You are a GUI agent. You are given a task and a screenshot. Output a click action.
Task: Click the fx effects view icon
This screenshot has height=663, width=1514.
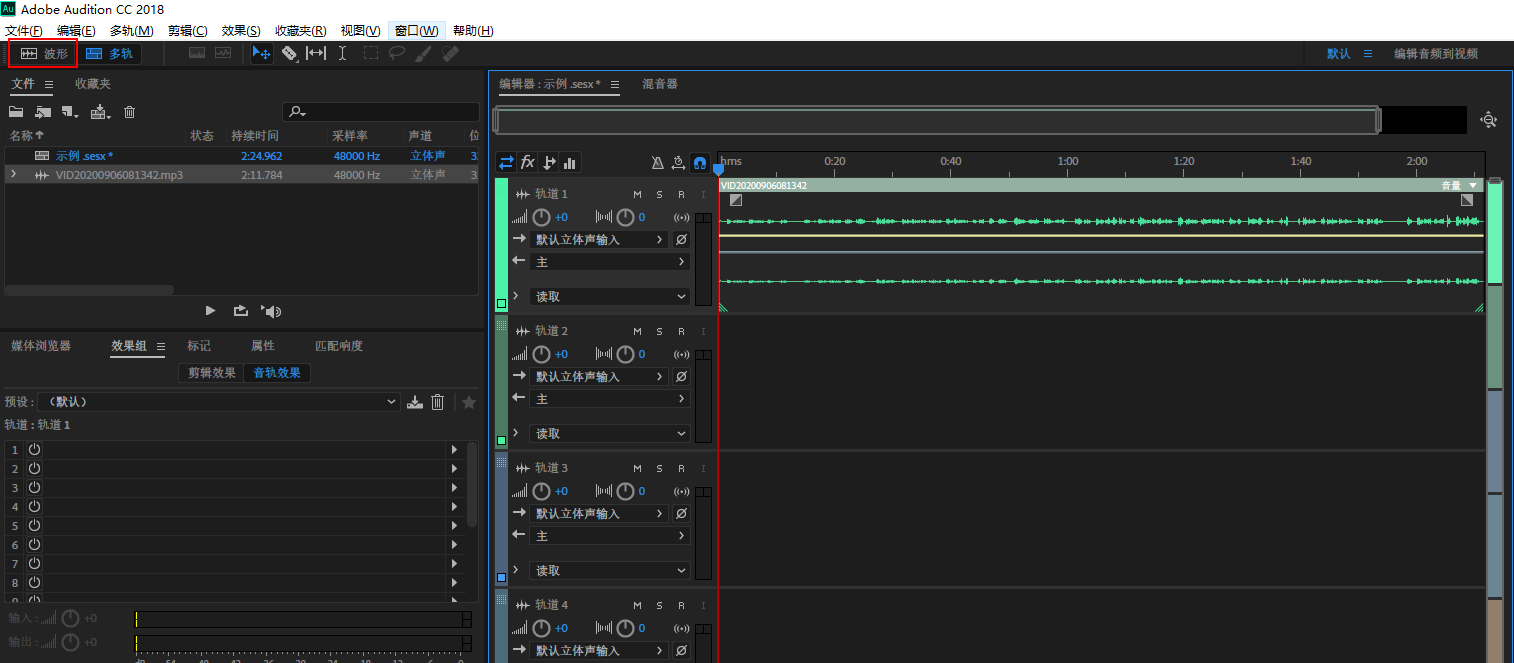click(528, 162)
